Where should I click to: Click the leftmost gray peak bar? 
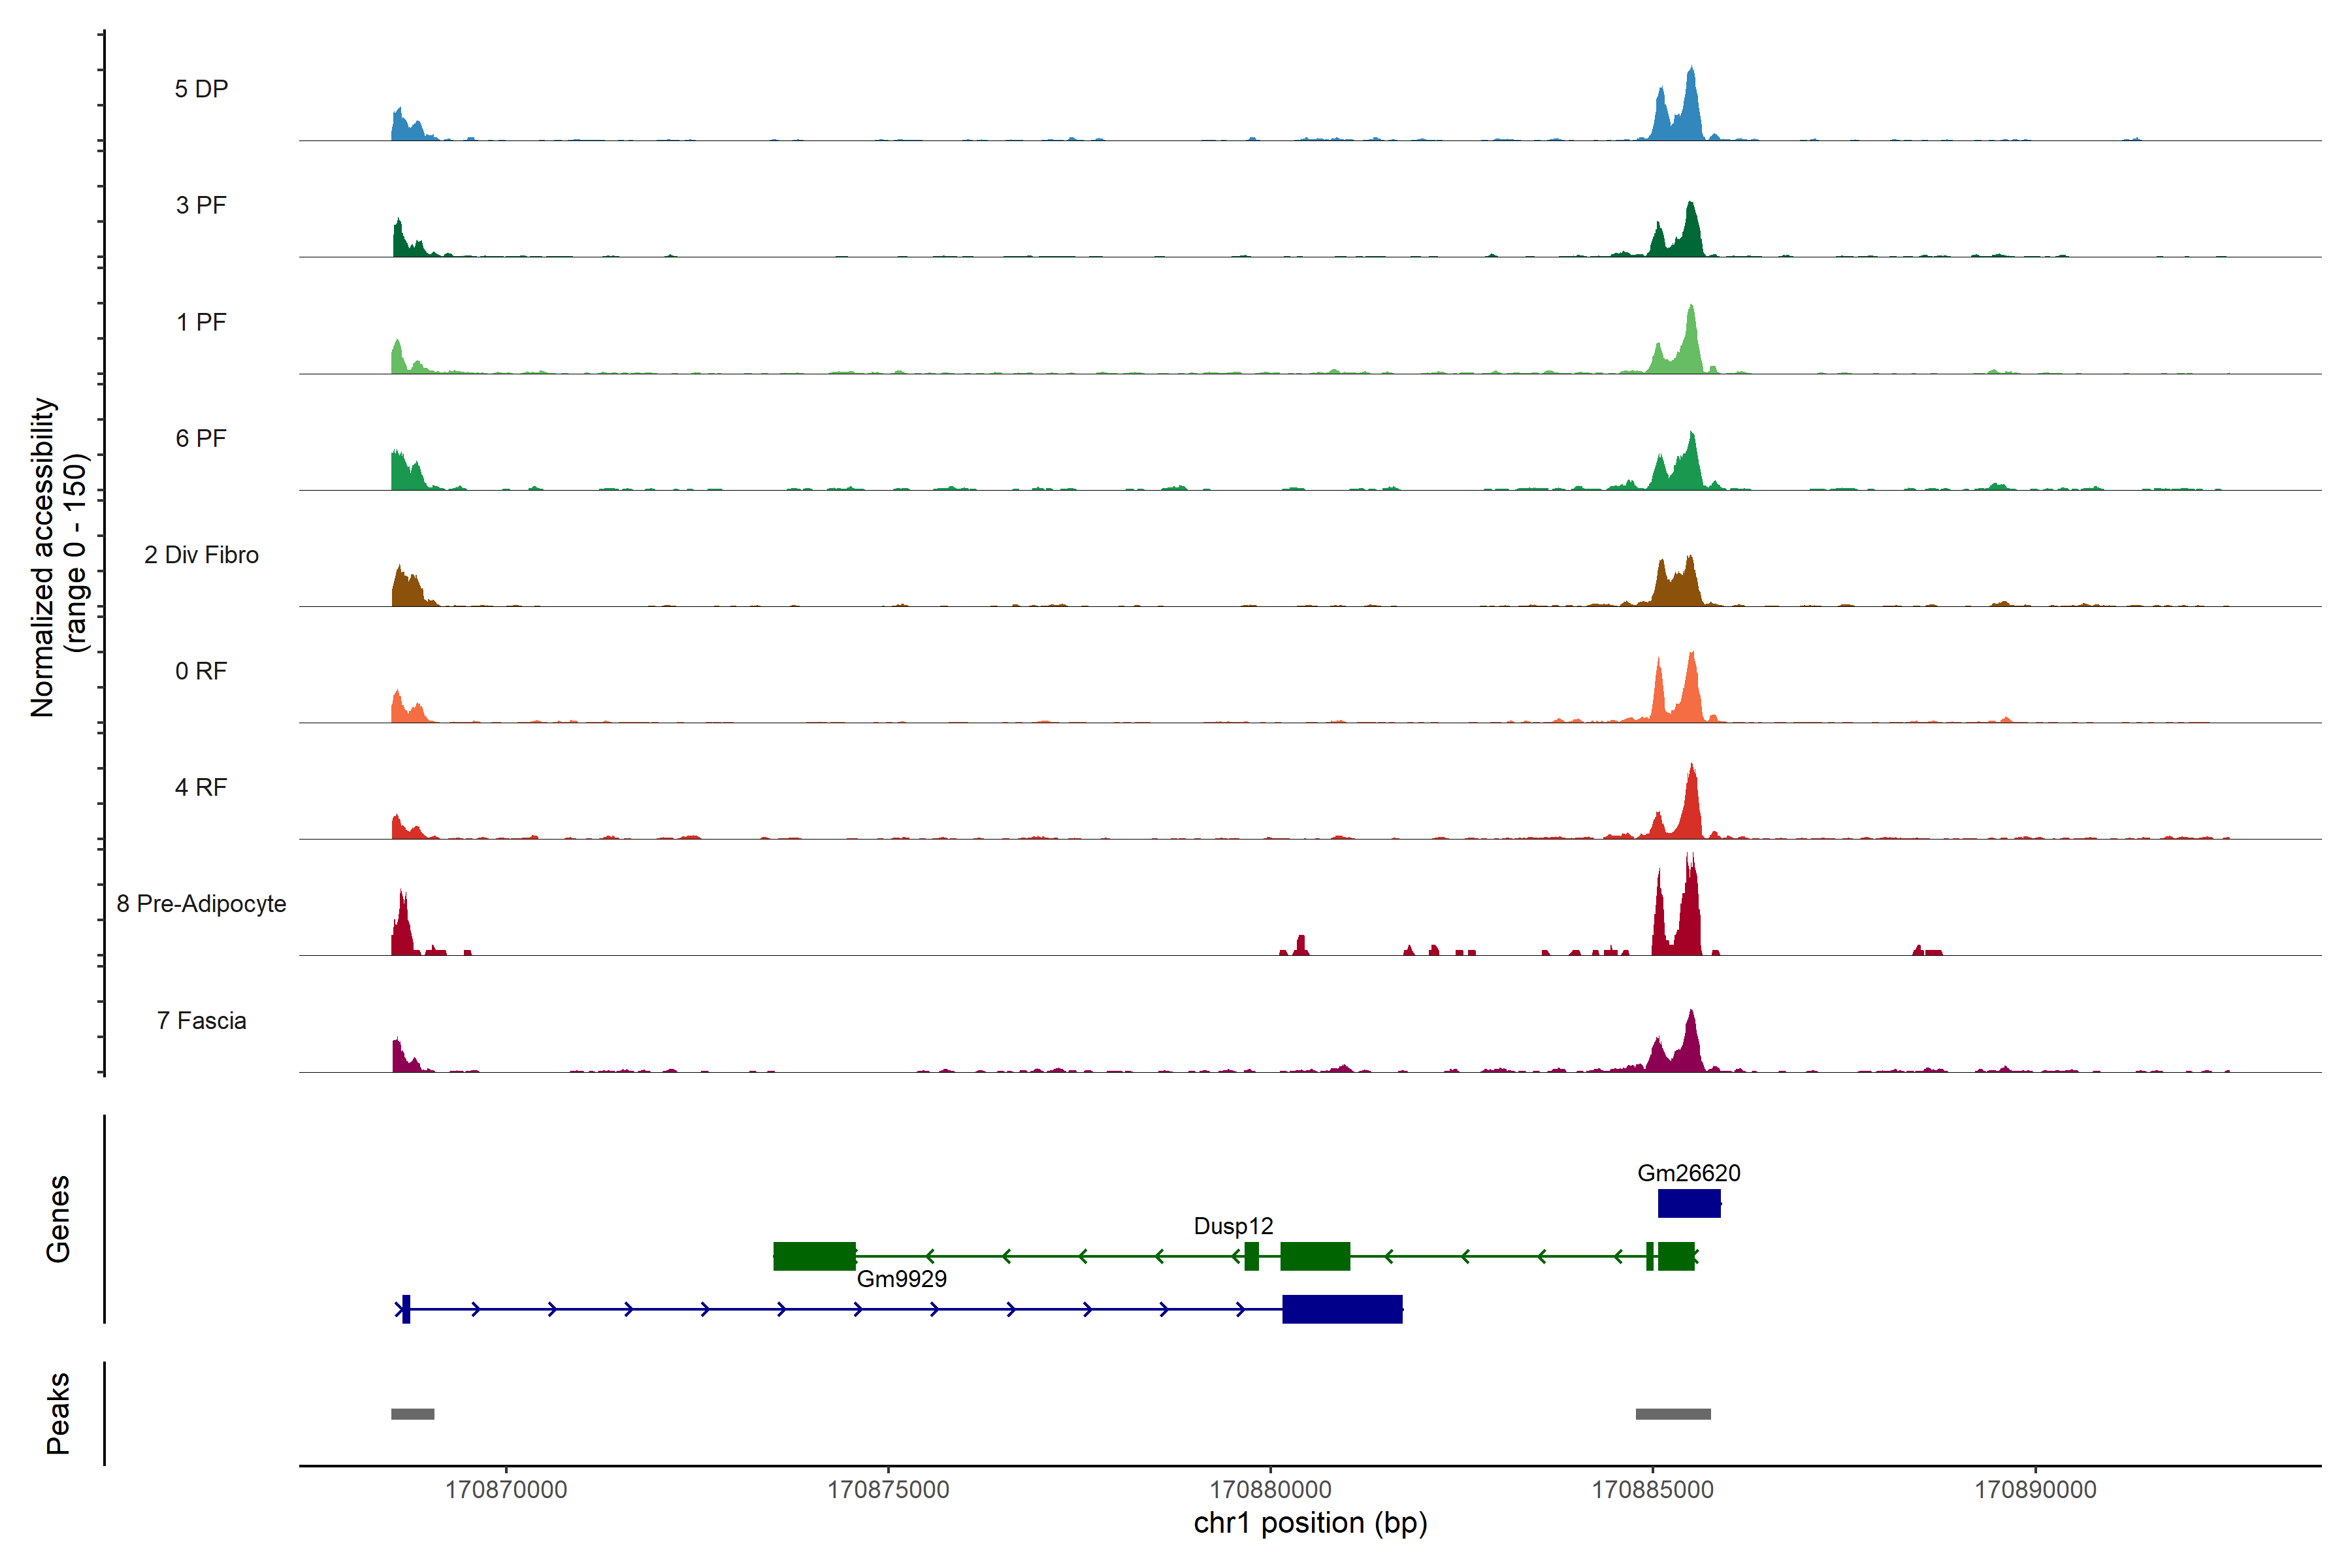(x=412, y=1414)
